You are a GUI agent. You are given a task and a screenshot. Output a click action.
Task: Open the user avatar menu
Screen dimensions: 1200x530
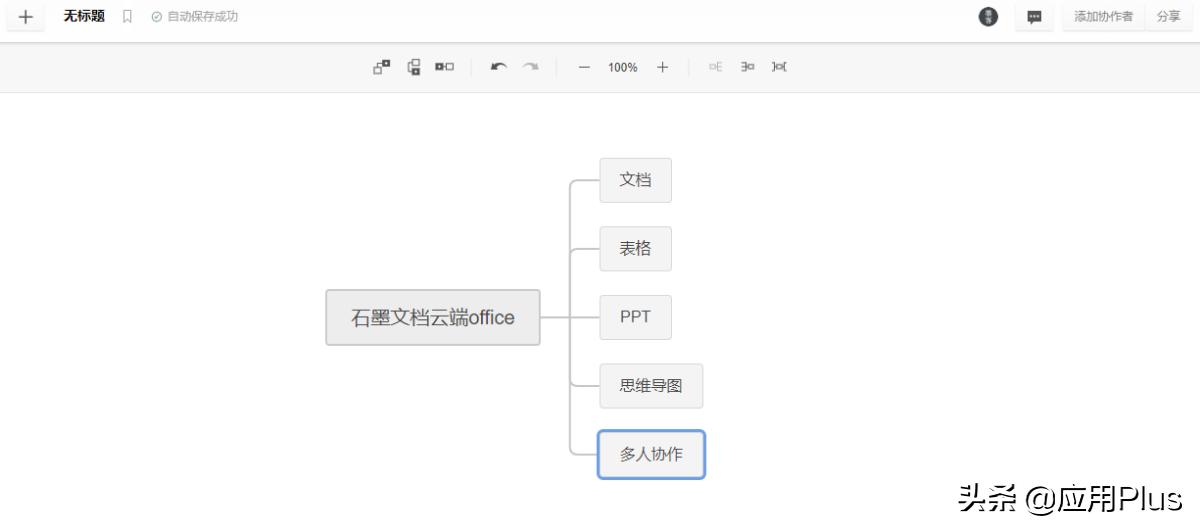pyautogui.click(x=988, y=17)
